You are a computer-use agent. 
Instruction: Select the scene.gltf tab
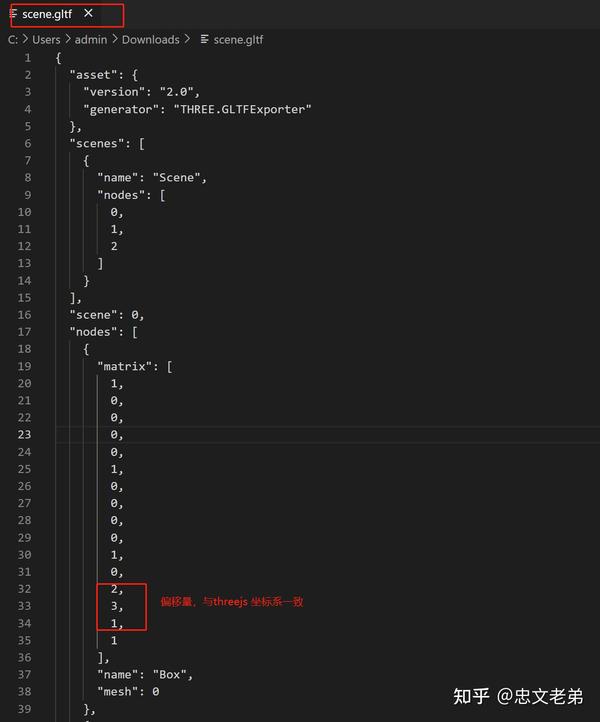[47, 14]
